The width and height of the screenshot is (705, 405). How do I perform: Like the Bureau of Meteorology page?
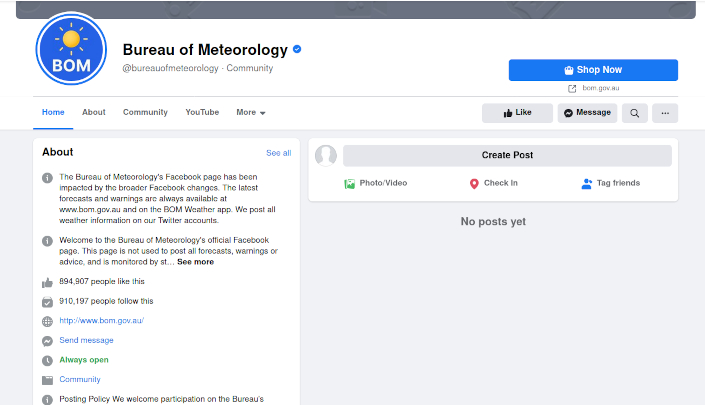pos(517,113)
